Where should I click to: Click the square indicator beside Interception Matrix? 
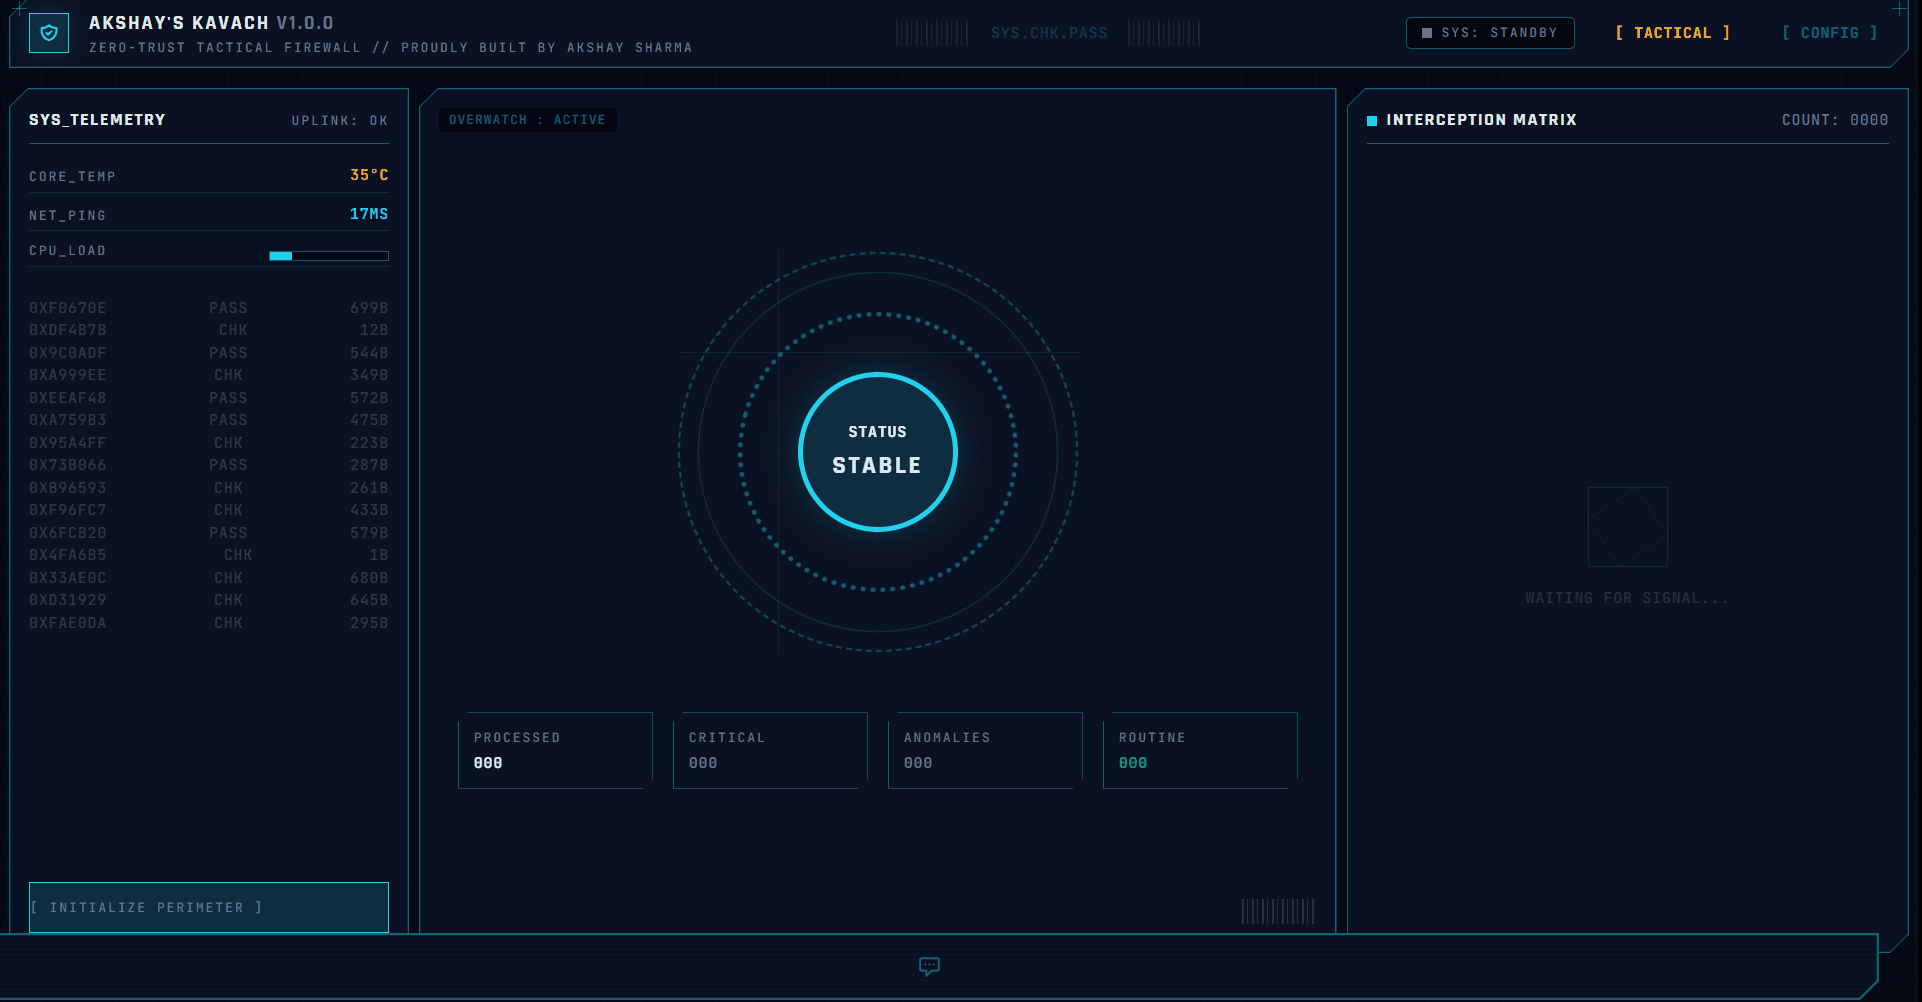coord(1372,121)
